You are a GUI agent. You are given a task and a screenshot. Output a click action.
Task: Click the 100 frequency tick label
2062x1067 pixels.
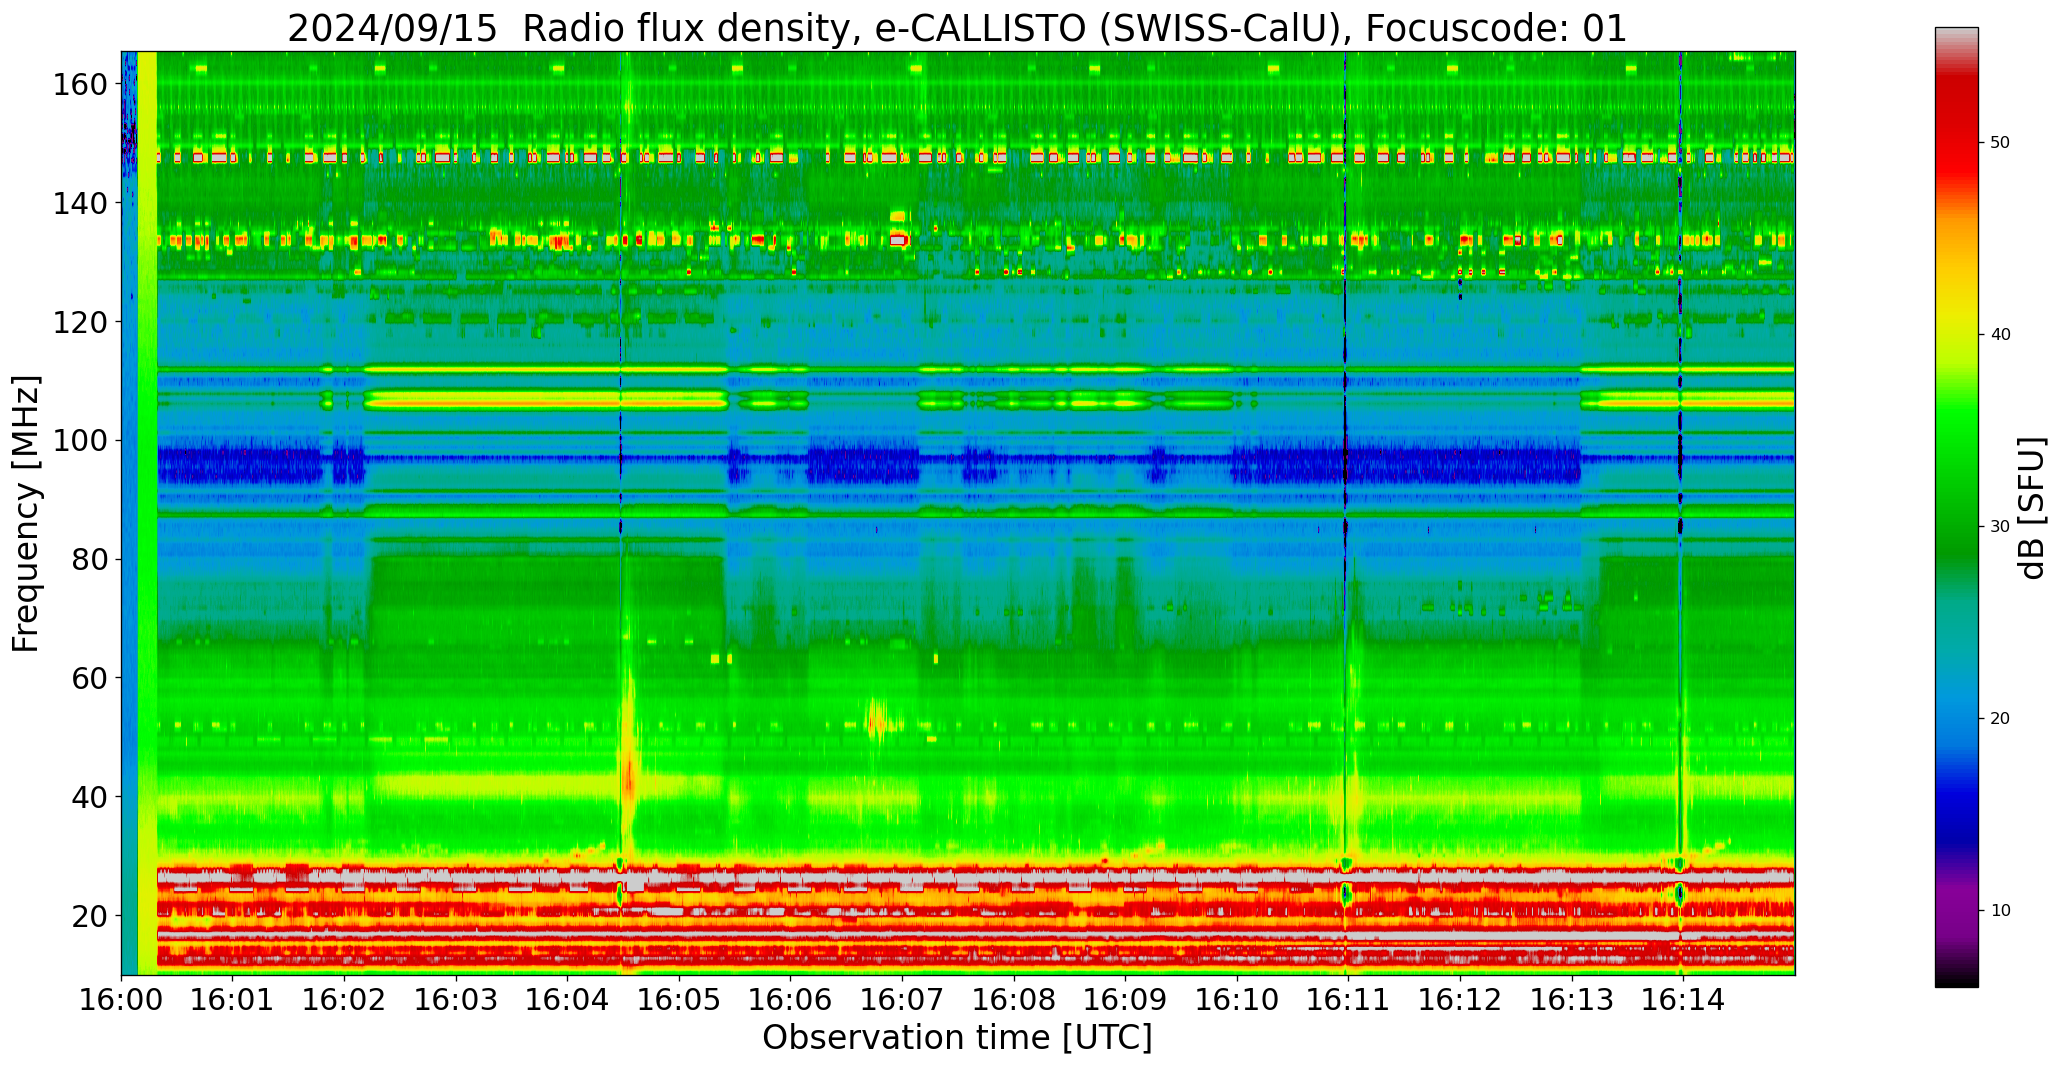pyautogui.click(x=80, y=441)
